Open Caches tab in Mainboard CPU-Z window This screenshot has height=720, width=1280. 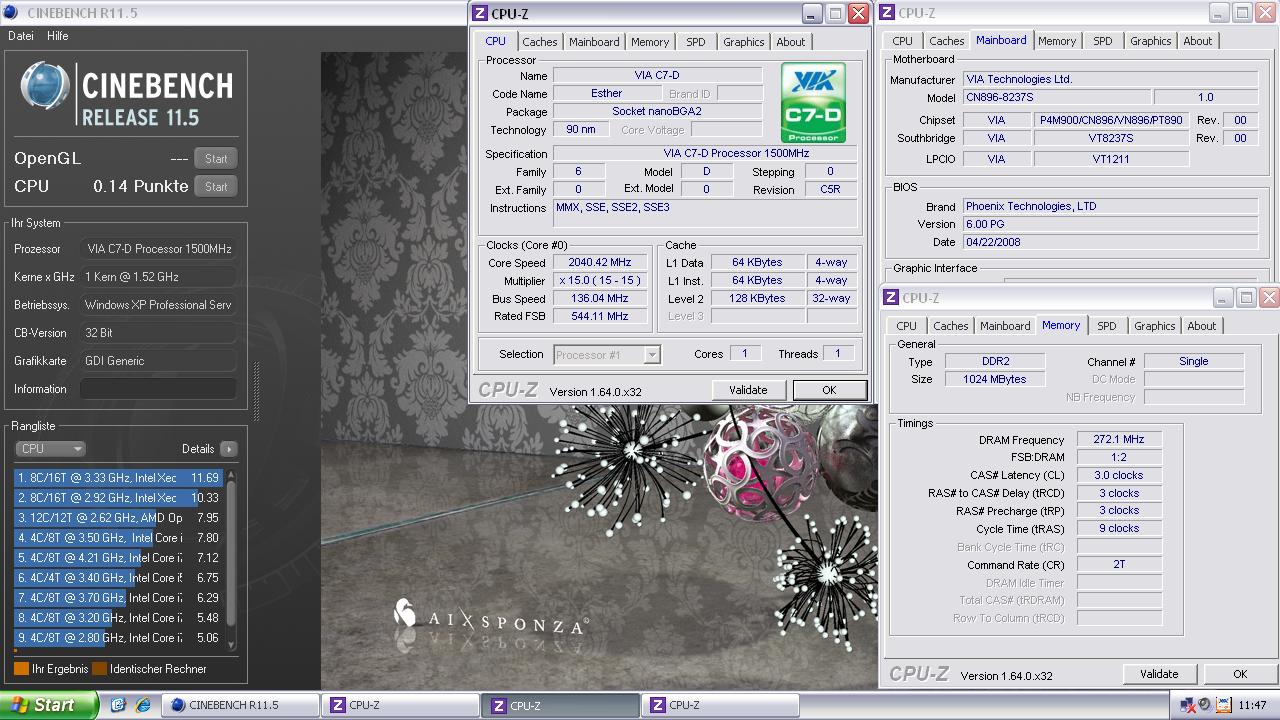947,41
